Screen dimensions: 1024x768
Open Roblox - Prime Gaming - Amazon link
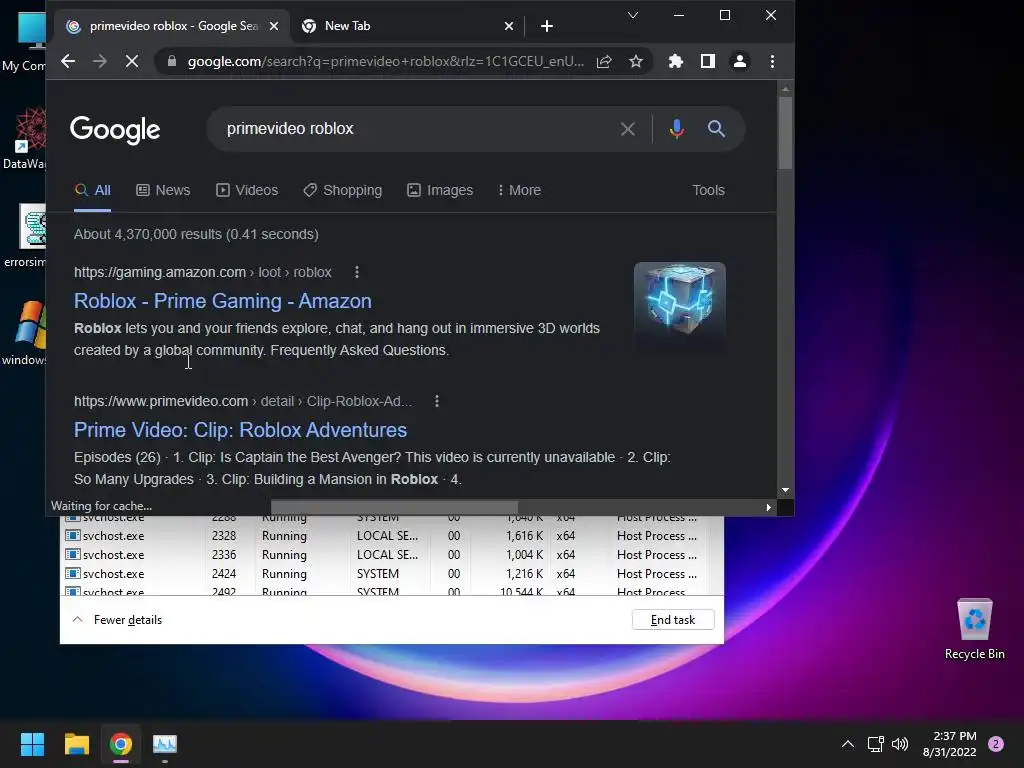[223, 300]
